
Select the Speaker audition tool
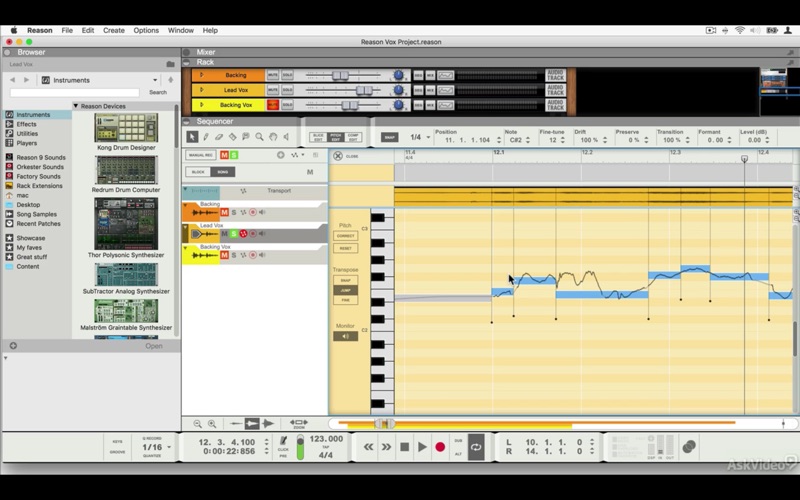[x=286, y=137]
